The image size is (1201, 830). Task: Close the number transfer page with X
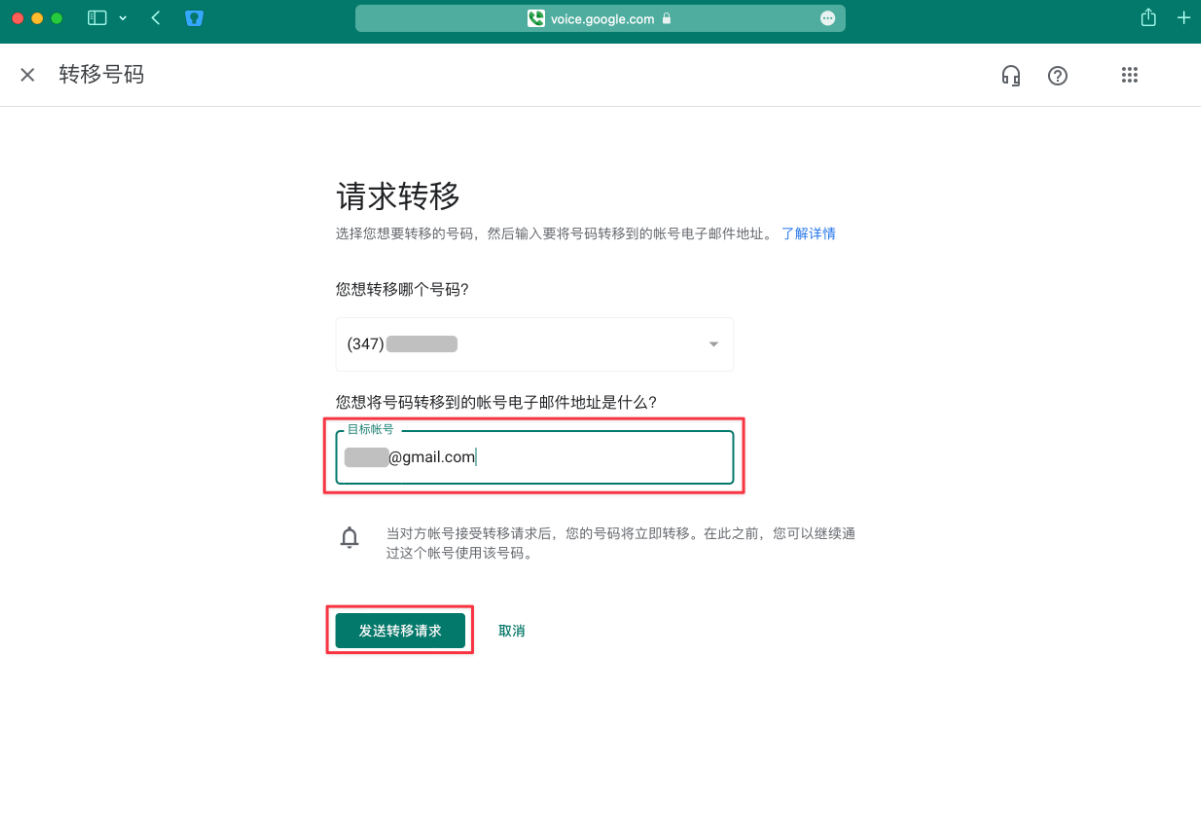(x=27, y=75)
